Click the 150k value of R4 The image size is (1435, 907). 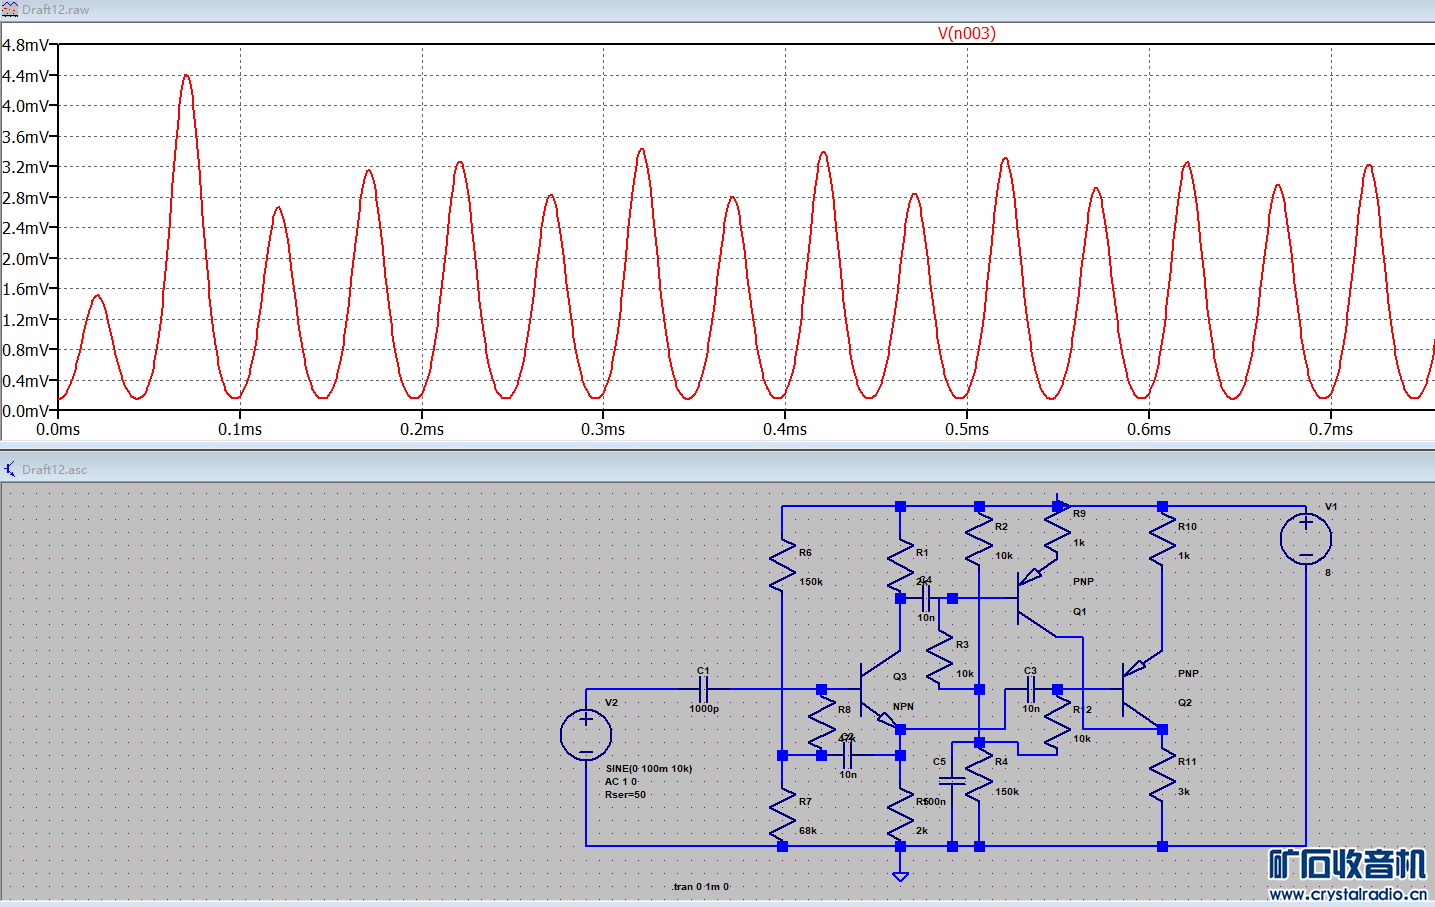tap(1007, 792)
